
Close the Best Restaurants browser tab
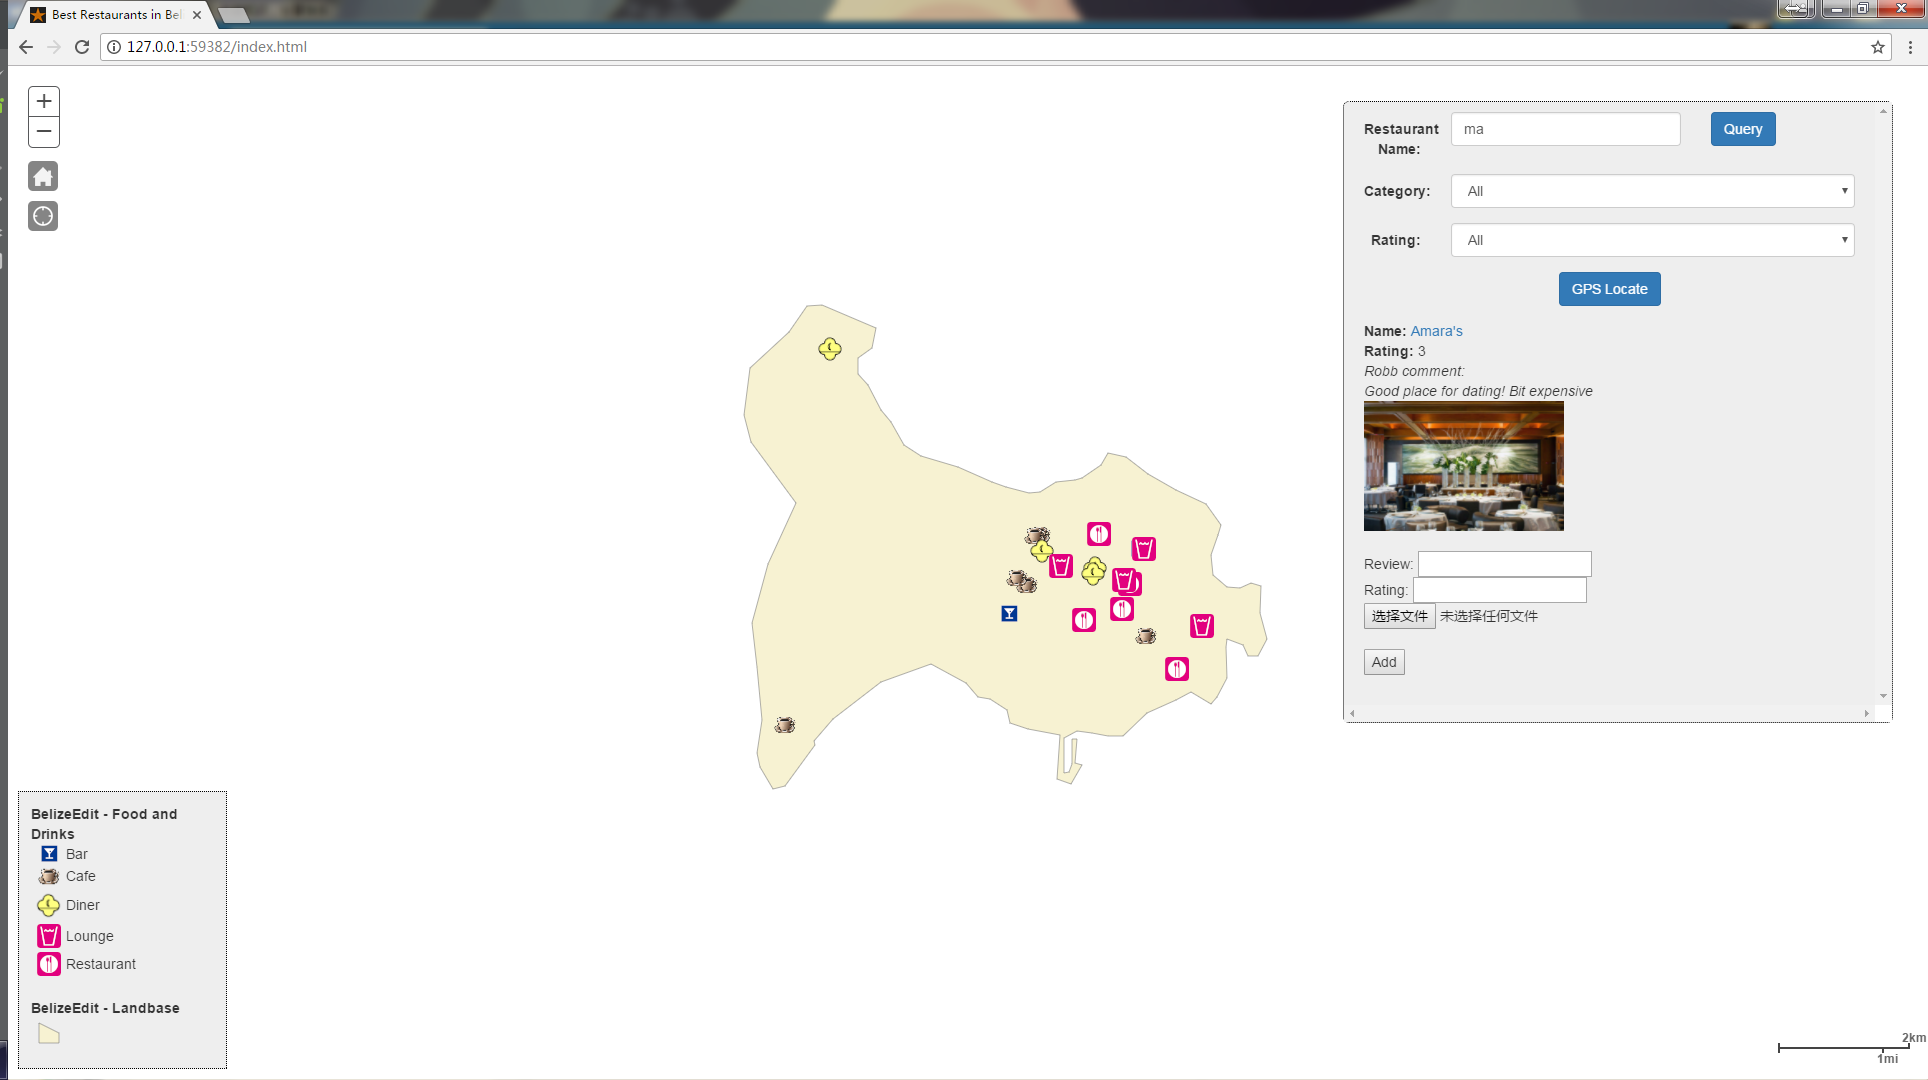click(197, 15)
